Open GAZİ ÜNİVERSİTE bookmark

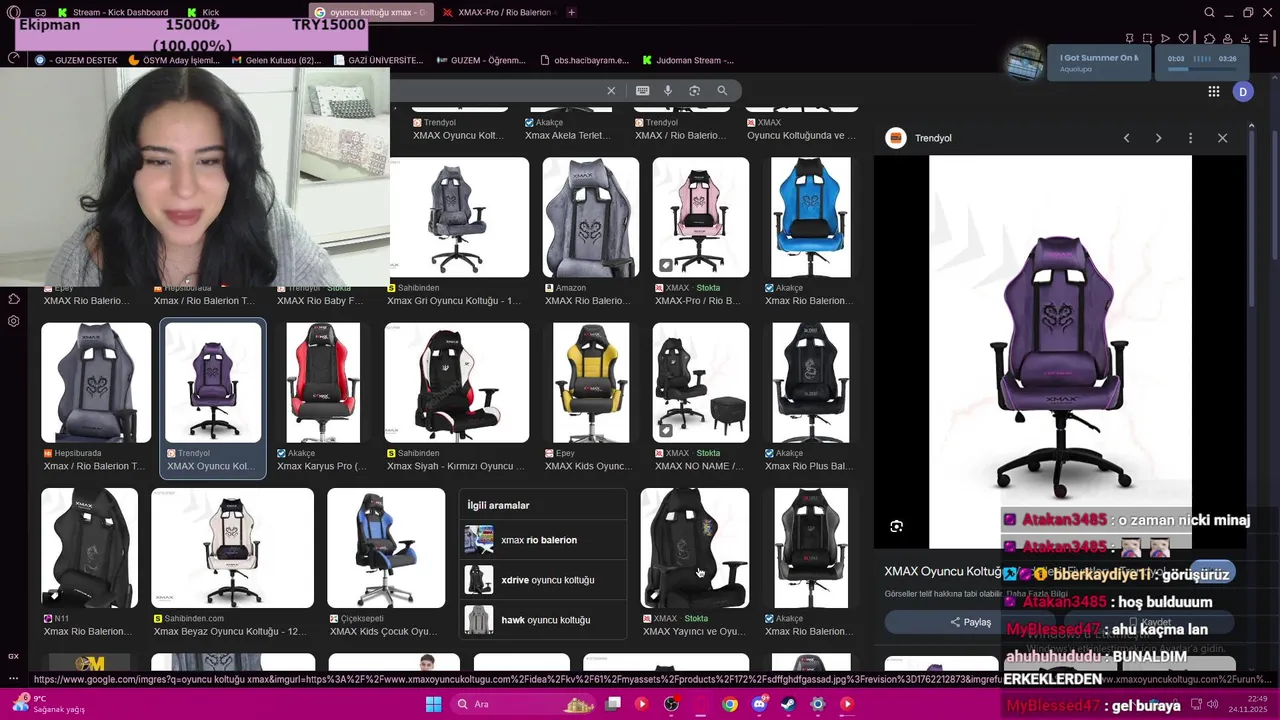click(x=377, y=60)
